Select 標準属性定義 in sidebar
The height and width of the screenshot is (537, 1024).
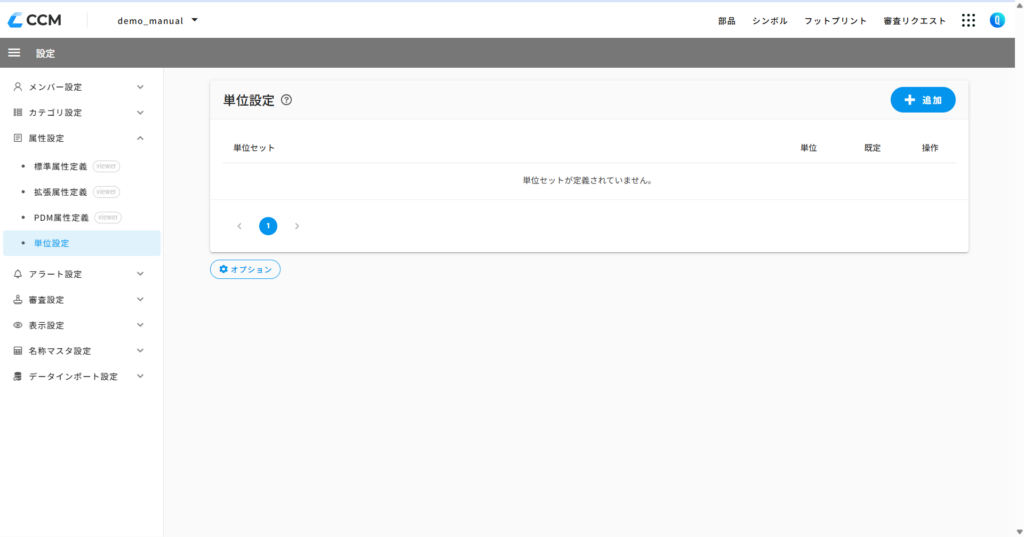60,166
